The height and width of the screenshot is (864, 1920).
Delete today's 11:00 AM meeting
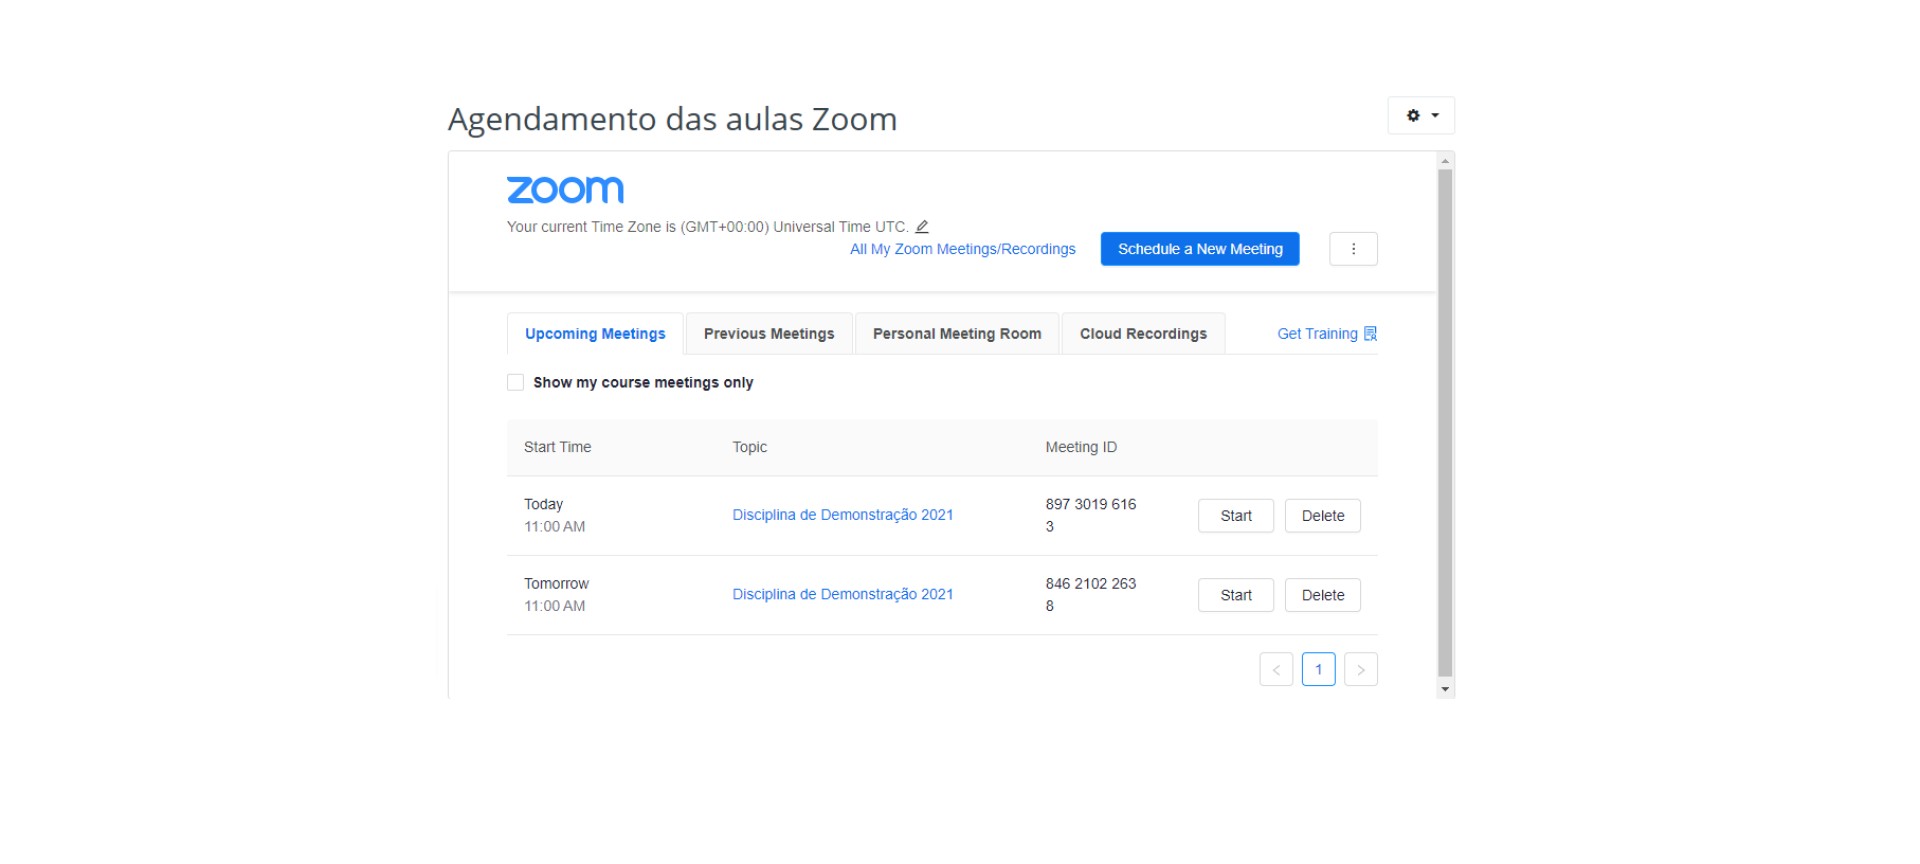pos(1323,516)
